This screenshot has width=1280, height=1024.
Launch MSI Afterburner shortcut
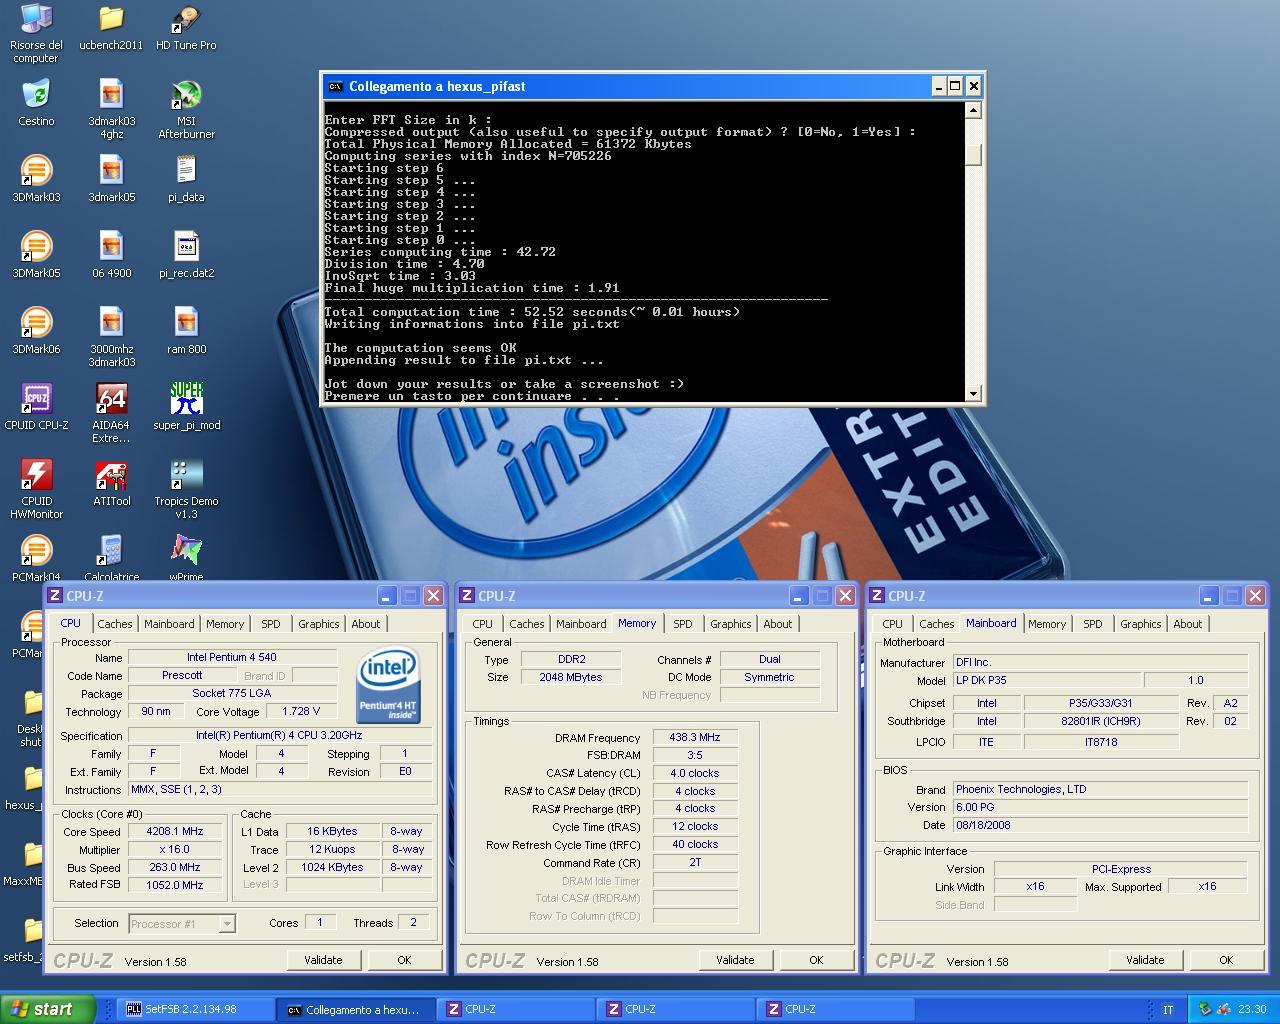186,109
